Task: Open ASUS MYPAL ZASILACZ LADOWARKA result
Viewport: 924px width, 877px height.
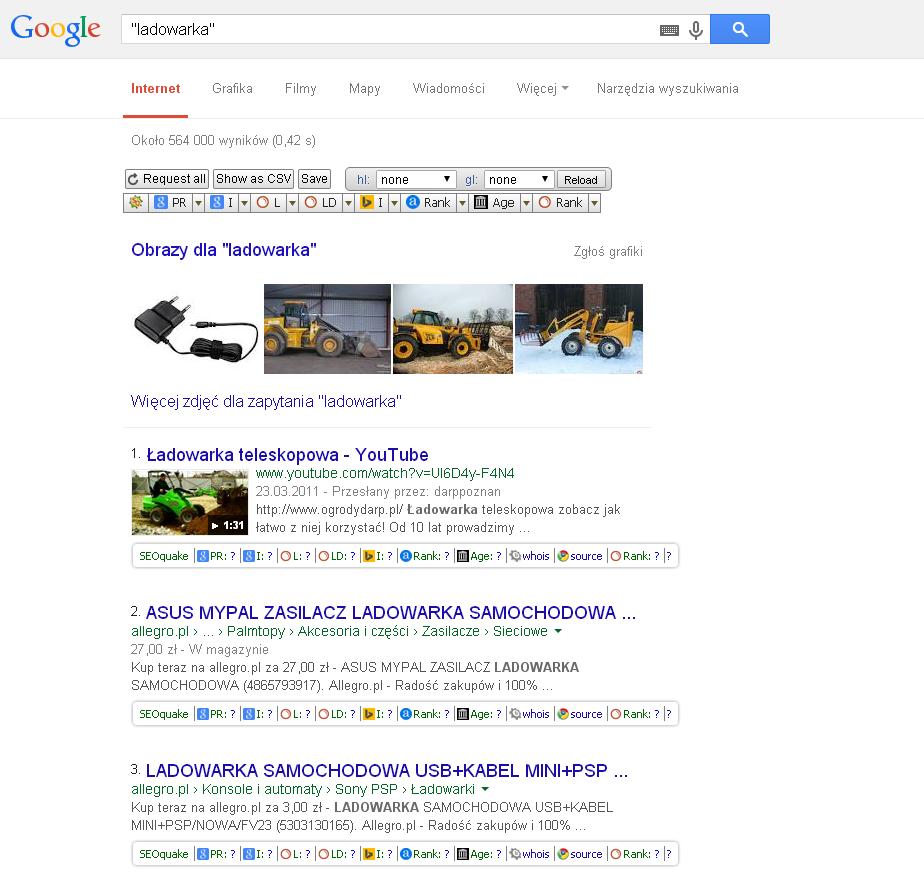Action: click(x=391, y=612)
